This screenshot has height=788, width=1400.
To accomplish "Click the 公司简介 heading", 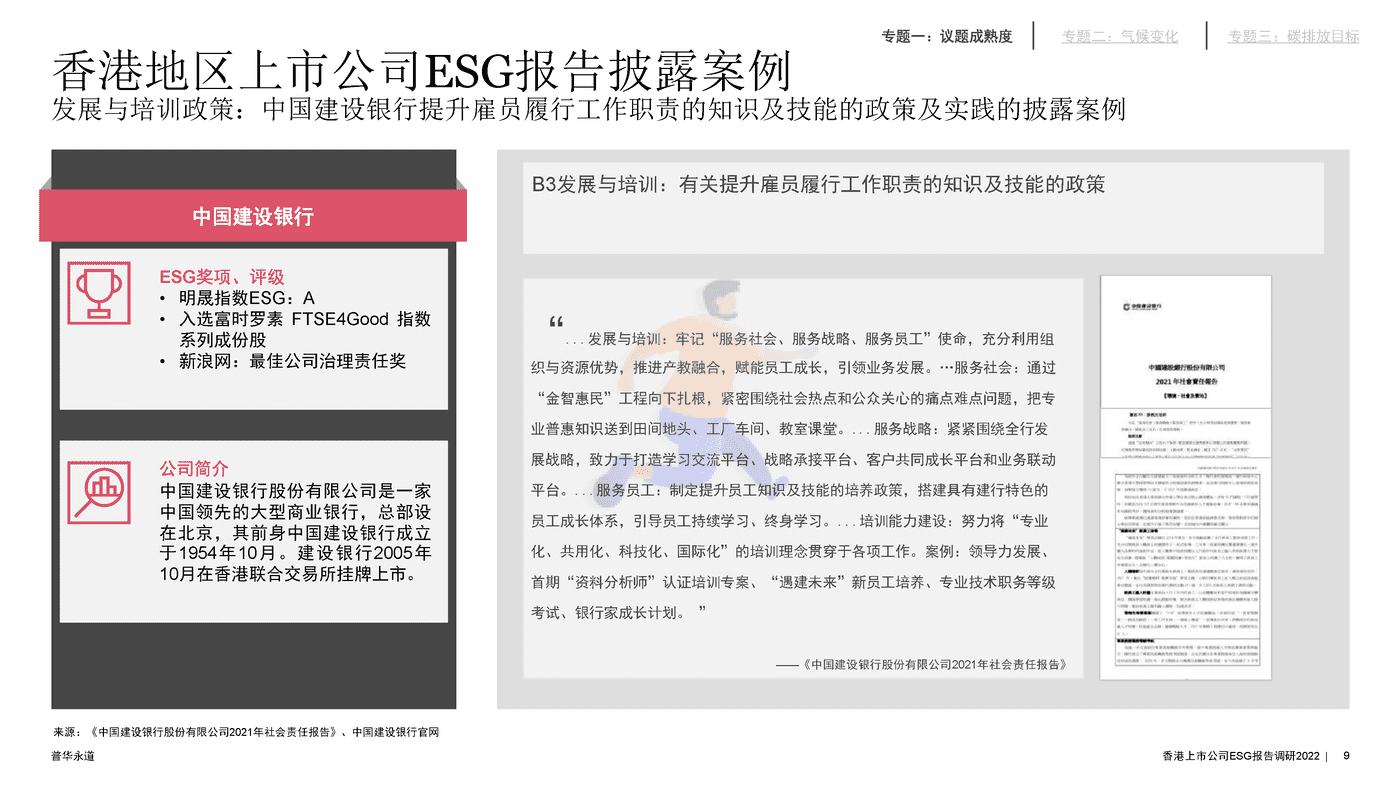I will point(194,469).
